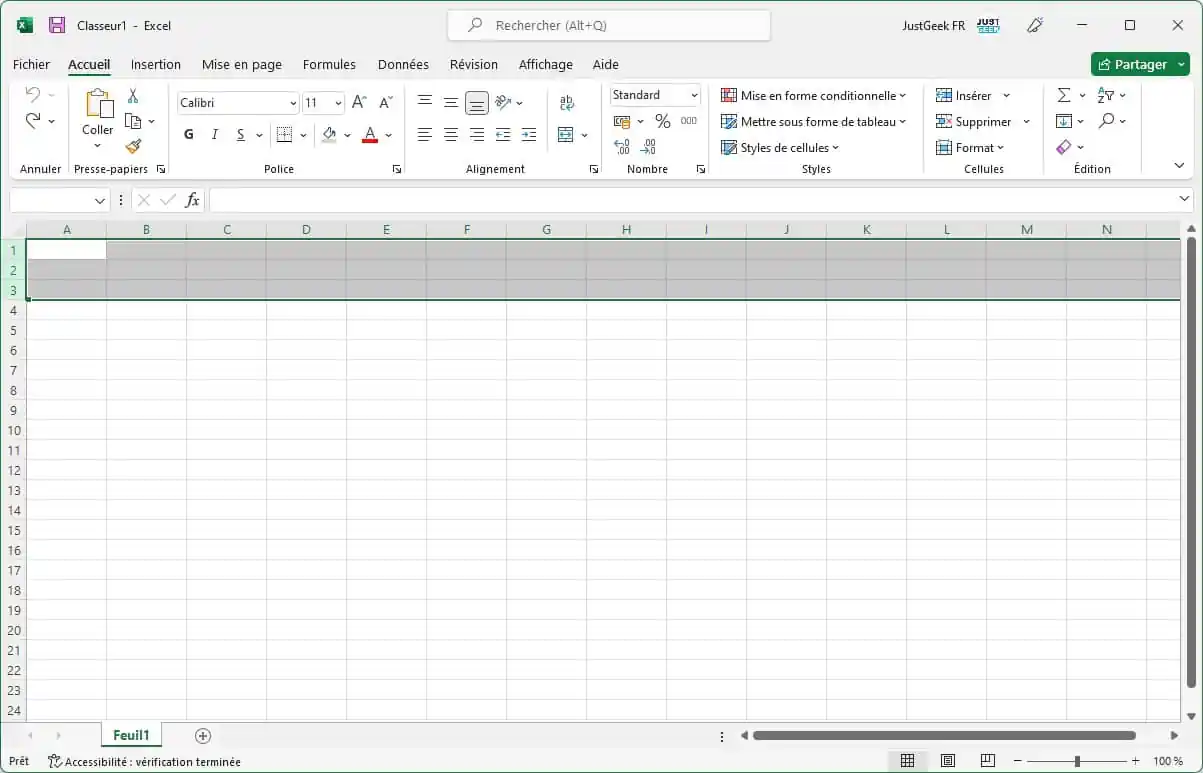Click the Clear eraser icon
This screenshot has width=1203, height=773.
[x=1064, y=147]
